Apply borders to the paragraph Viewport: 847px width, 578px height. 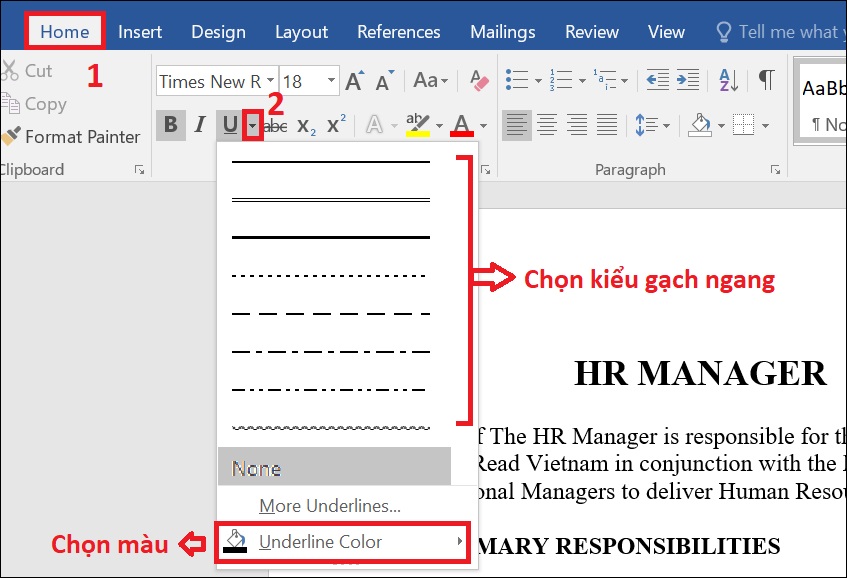(744, 125)
